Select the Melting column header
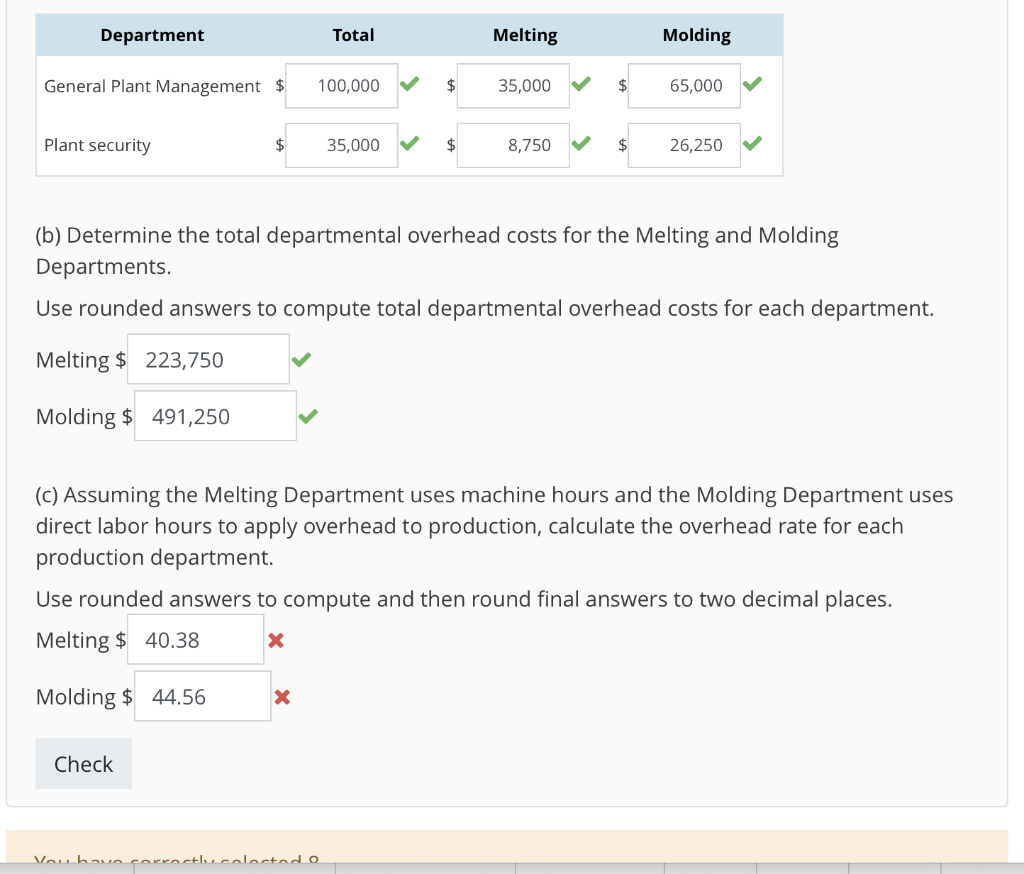Screen dimensions: 1024x874 [525, 35]
